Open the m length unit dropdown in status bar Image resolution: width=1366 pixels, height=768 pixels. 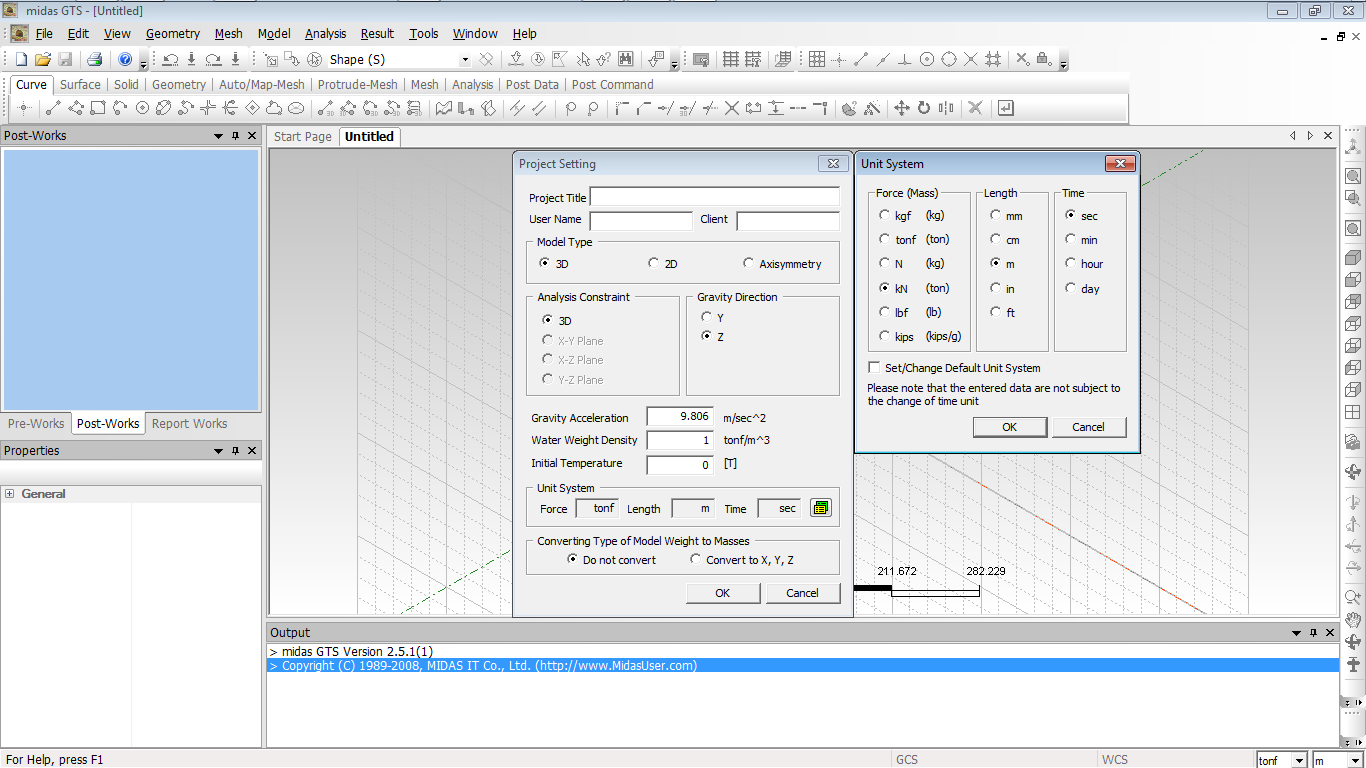pos(1355,760)
